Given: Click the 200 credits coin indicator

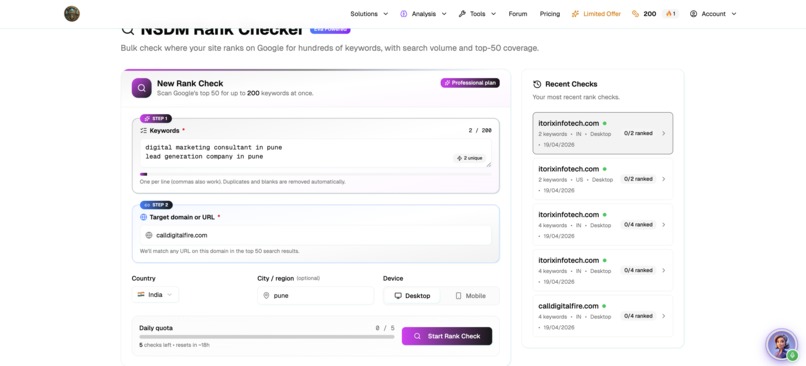Looking at the screenshot, I should point(644,14).
